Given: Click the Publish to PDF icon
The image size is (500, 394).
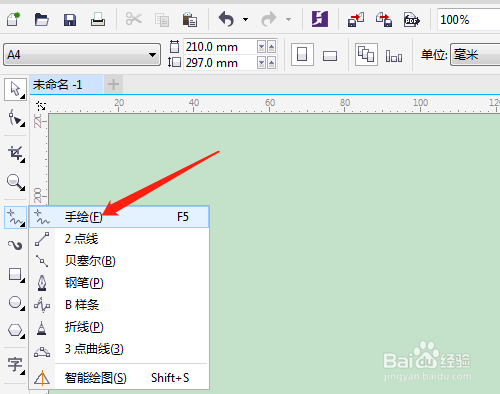Looking at the screenshot, I should pos(412,20).
